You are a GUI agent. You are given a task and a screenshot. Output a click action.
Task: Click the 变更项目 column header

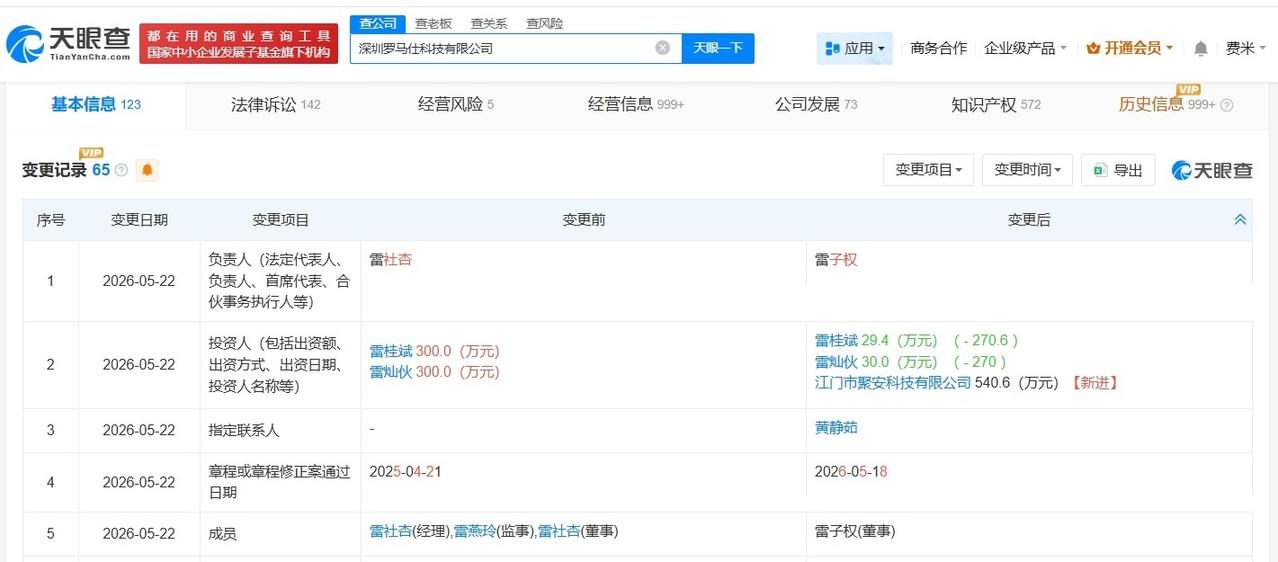(281, 220)
